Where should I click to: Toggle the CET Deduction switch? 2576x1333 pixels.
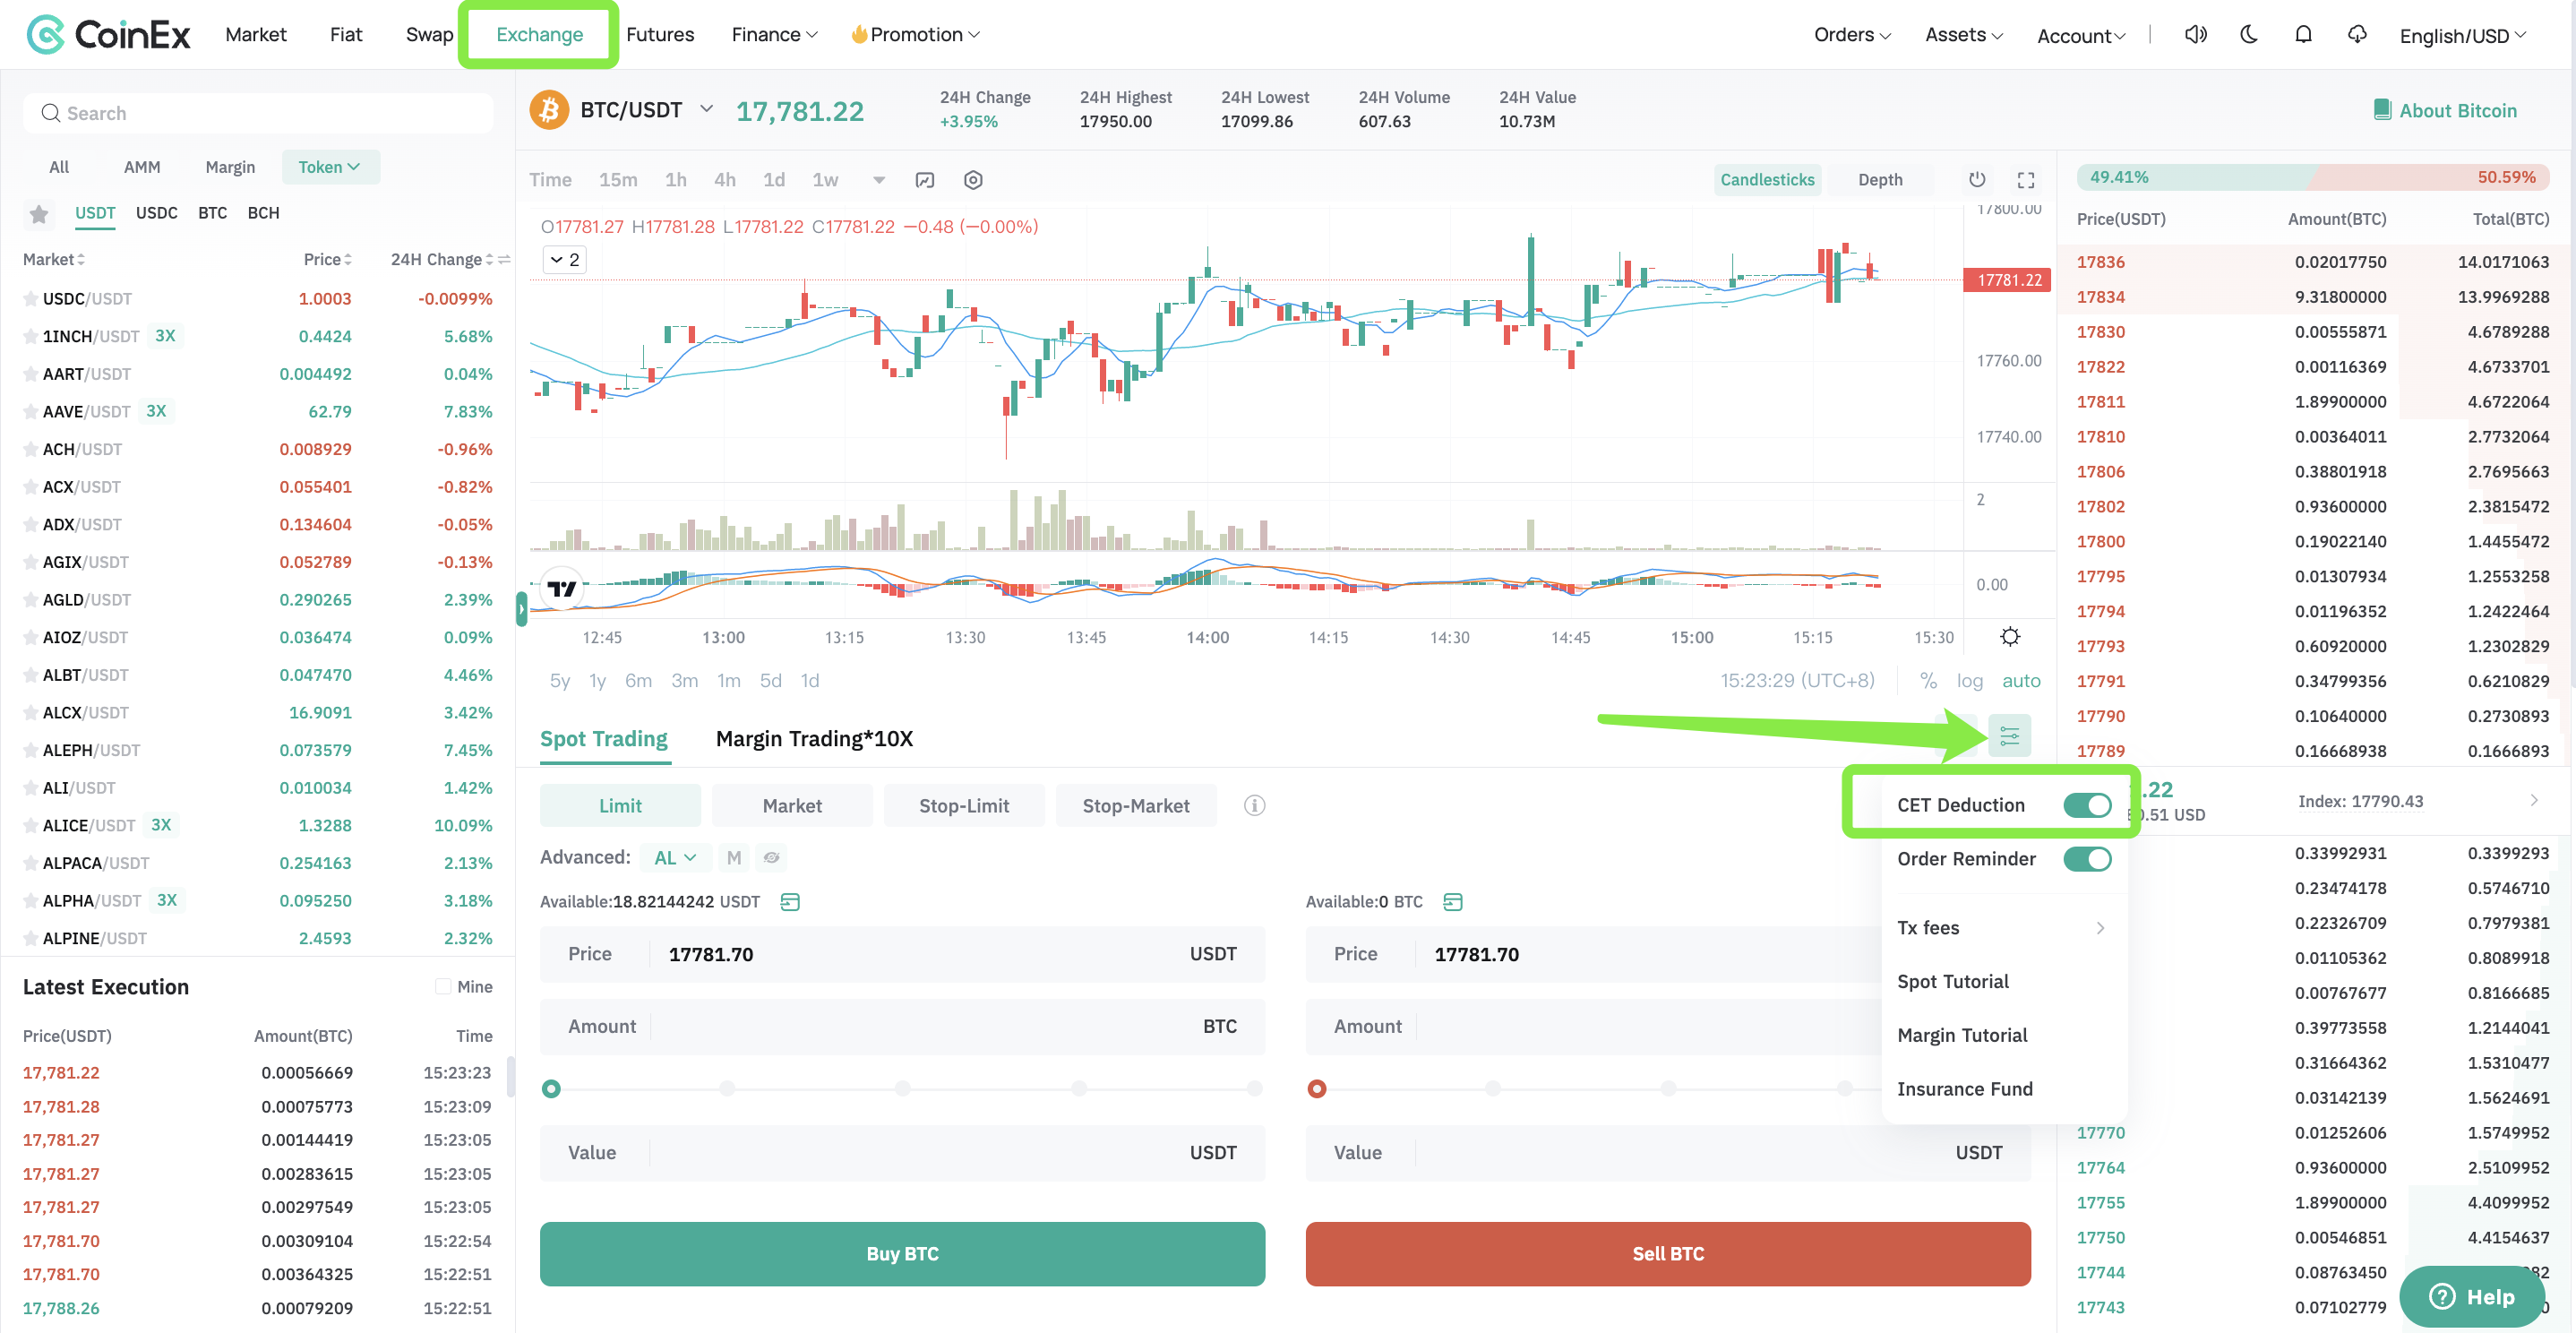coord(2087,806)
